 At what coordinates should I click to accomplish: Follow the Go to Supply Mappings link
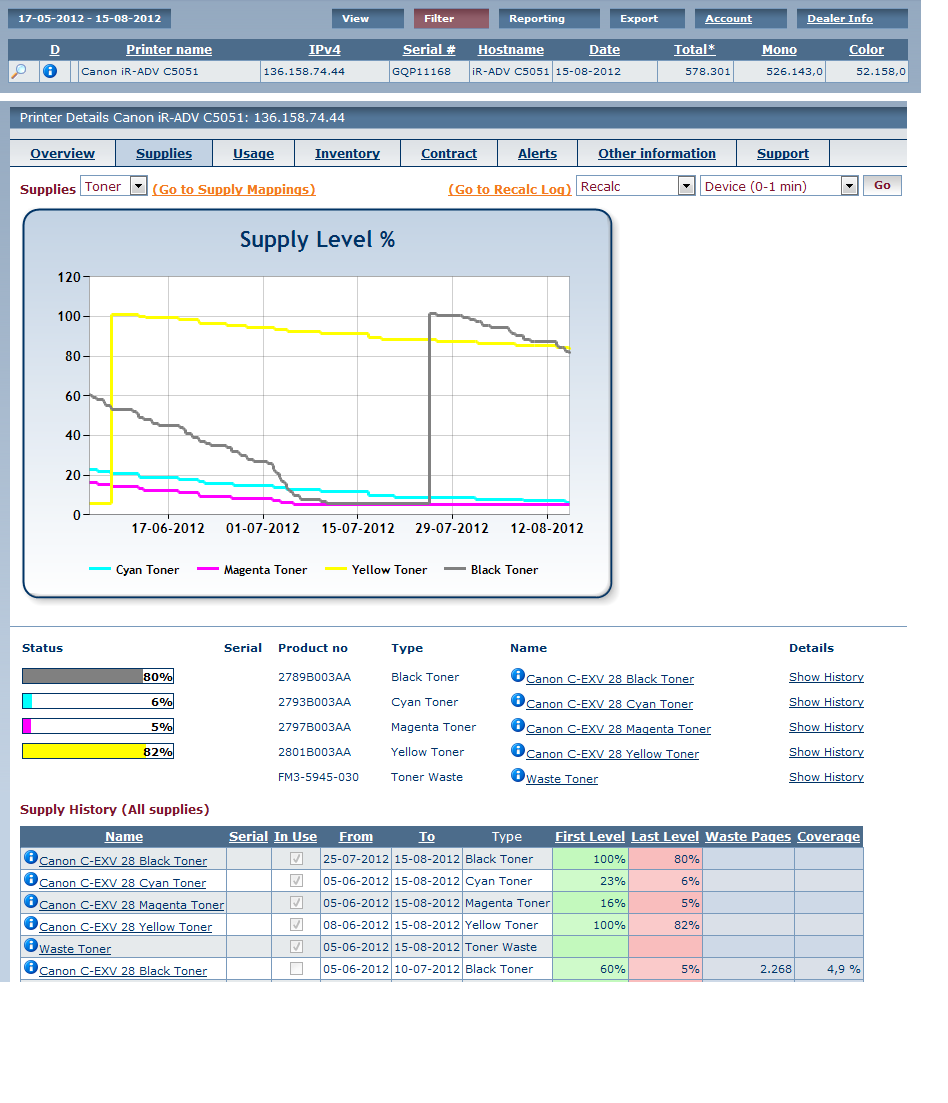(234, 189)
